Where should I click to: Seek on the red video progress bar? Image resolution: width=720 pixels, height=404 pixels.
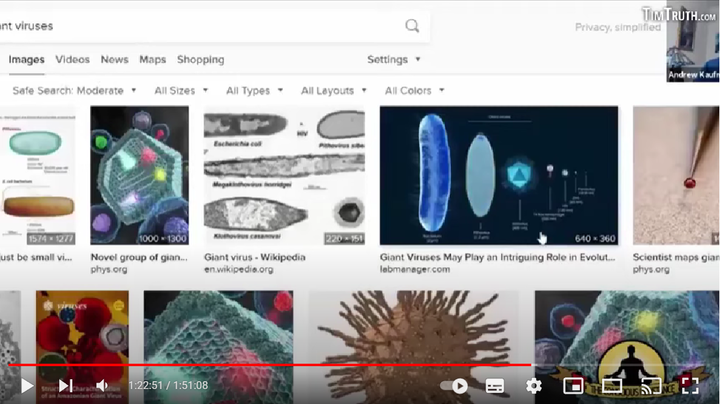[x=270, y=365]
